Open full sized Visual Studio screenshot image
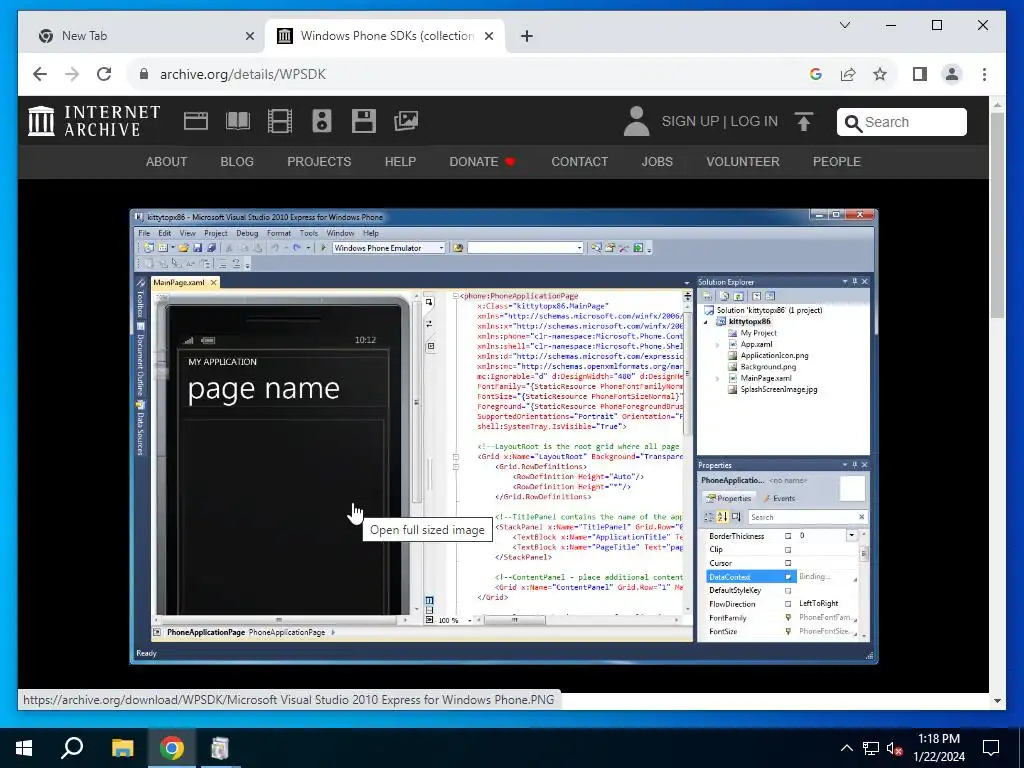Image resolution: width=1024 pixels, height=768 pixels. coord(504,436)
